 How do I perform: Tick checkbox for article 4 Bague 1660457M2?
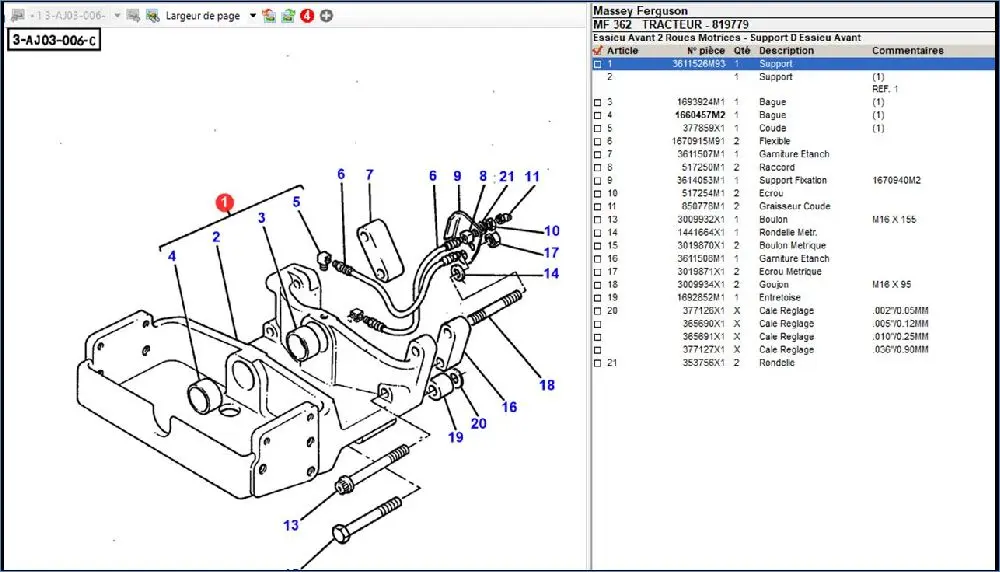click(x=598, y=115)
